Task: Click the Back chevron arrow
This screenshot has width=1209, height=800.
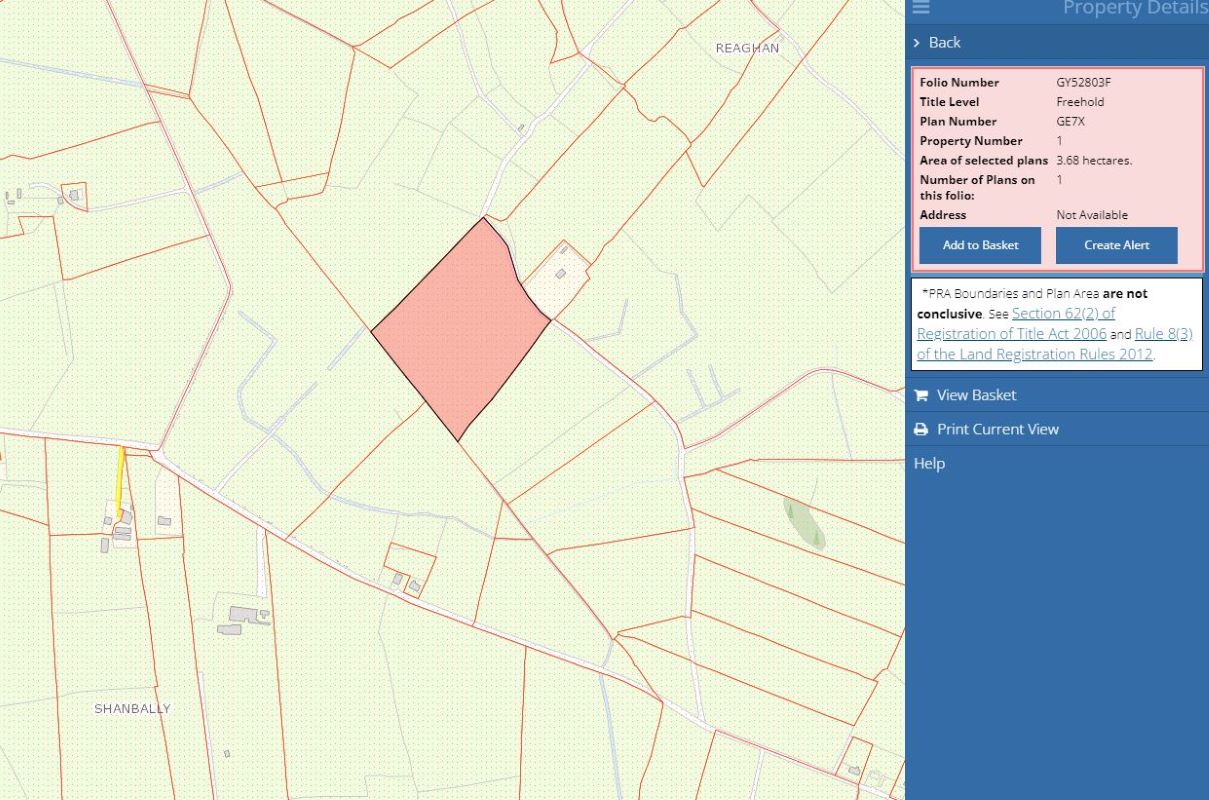Action: pyautogui.click(x=916, y=42)
